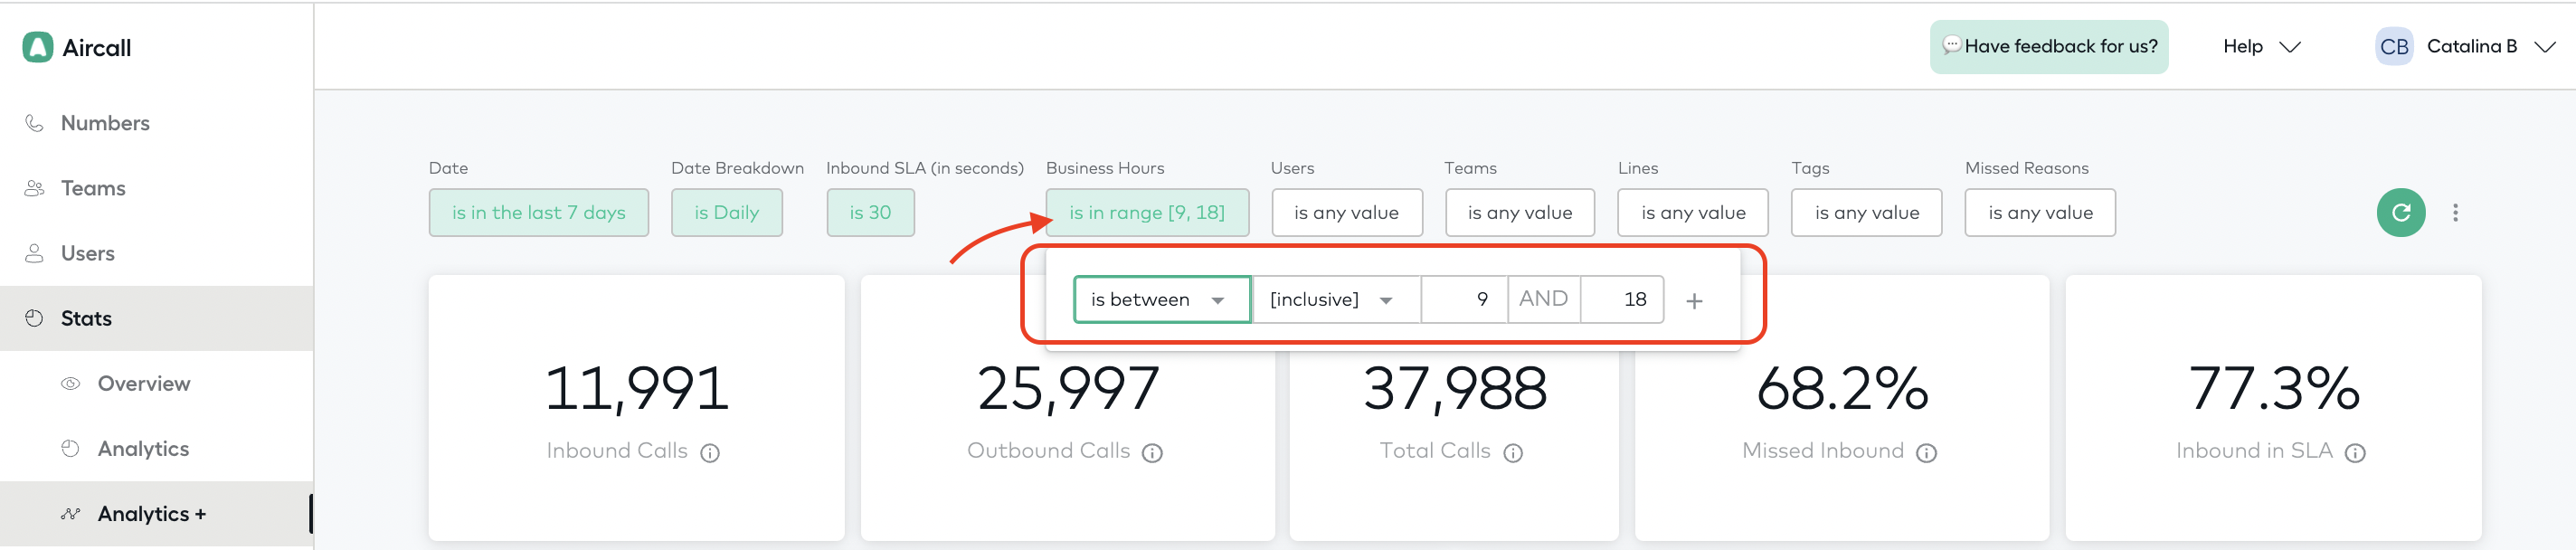This screenshot has width=2576, height=550.
Task: Click the 'Missed Reasons' filter label
Action: pyautogui.click(x=2026, y=168)
